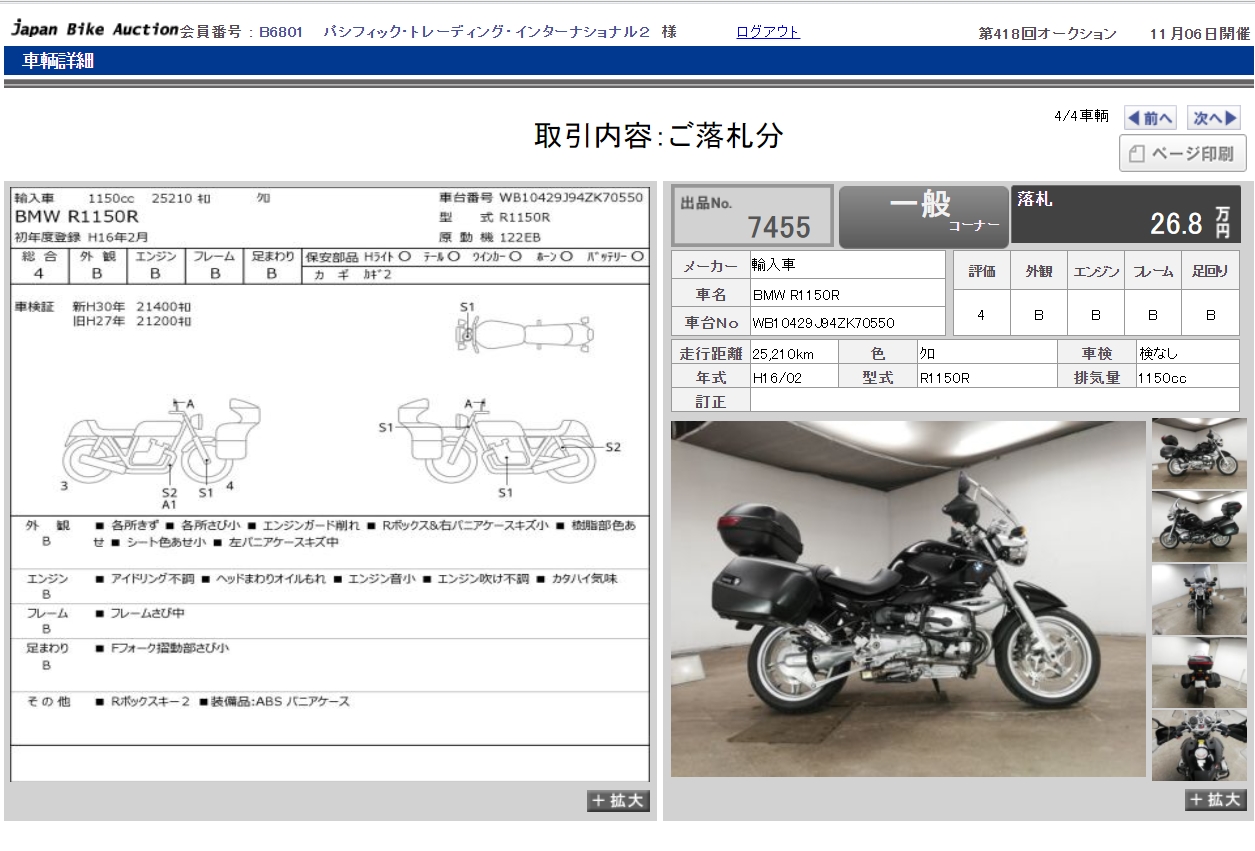Click the 4/4車輌 vehicle counter
The image size is (1255, 851).
[x=1081, y=116]
